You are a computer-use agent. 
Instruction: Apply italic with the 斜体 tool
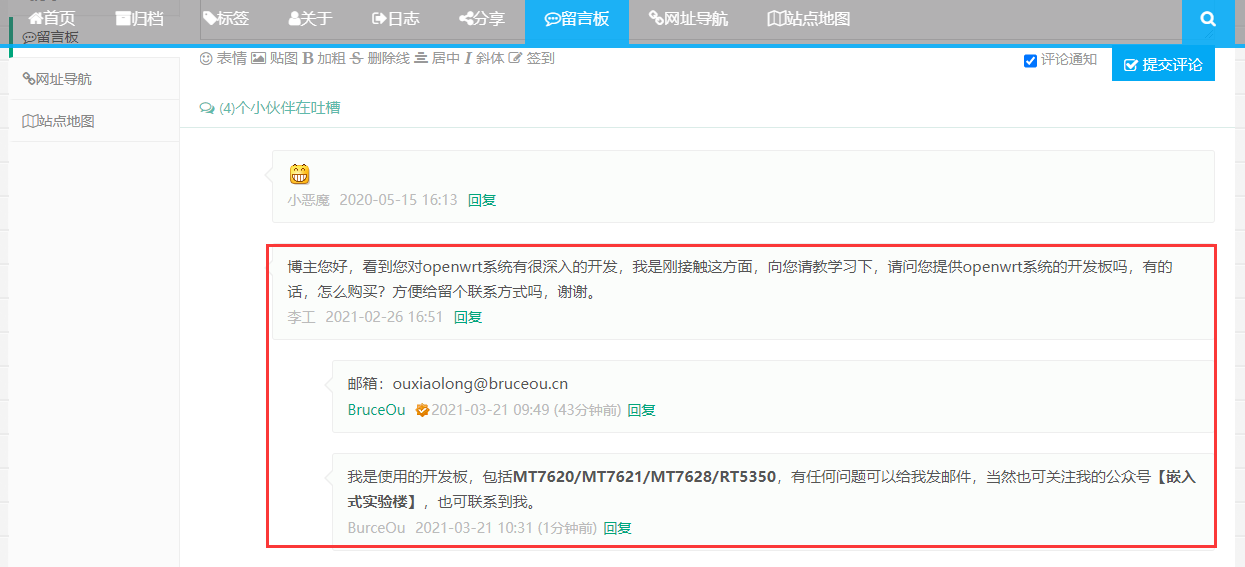(484, 58)
